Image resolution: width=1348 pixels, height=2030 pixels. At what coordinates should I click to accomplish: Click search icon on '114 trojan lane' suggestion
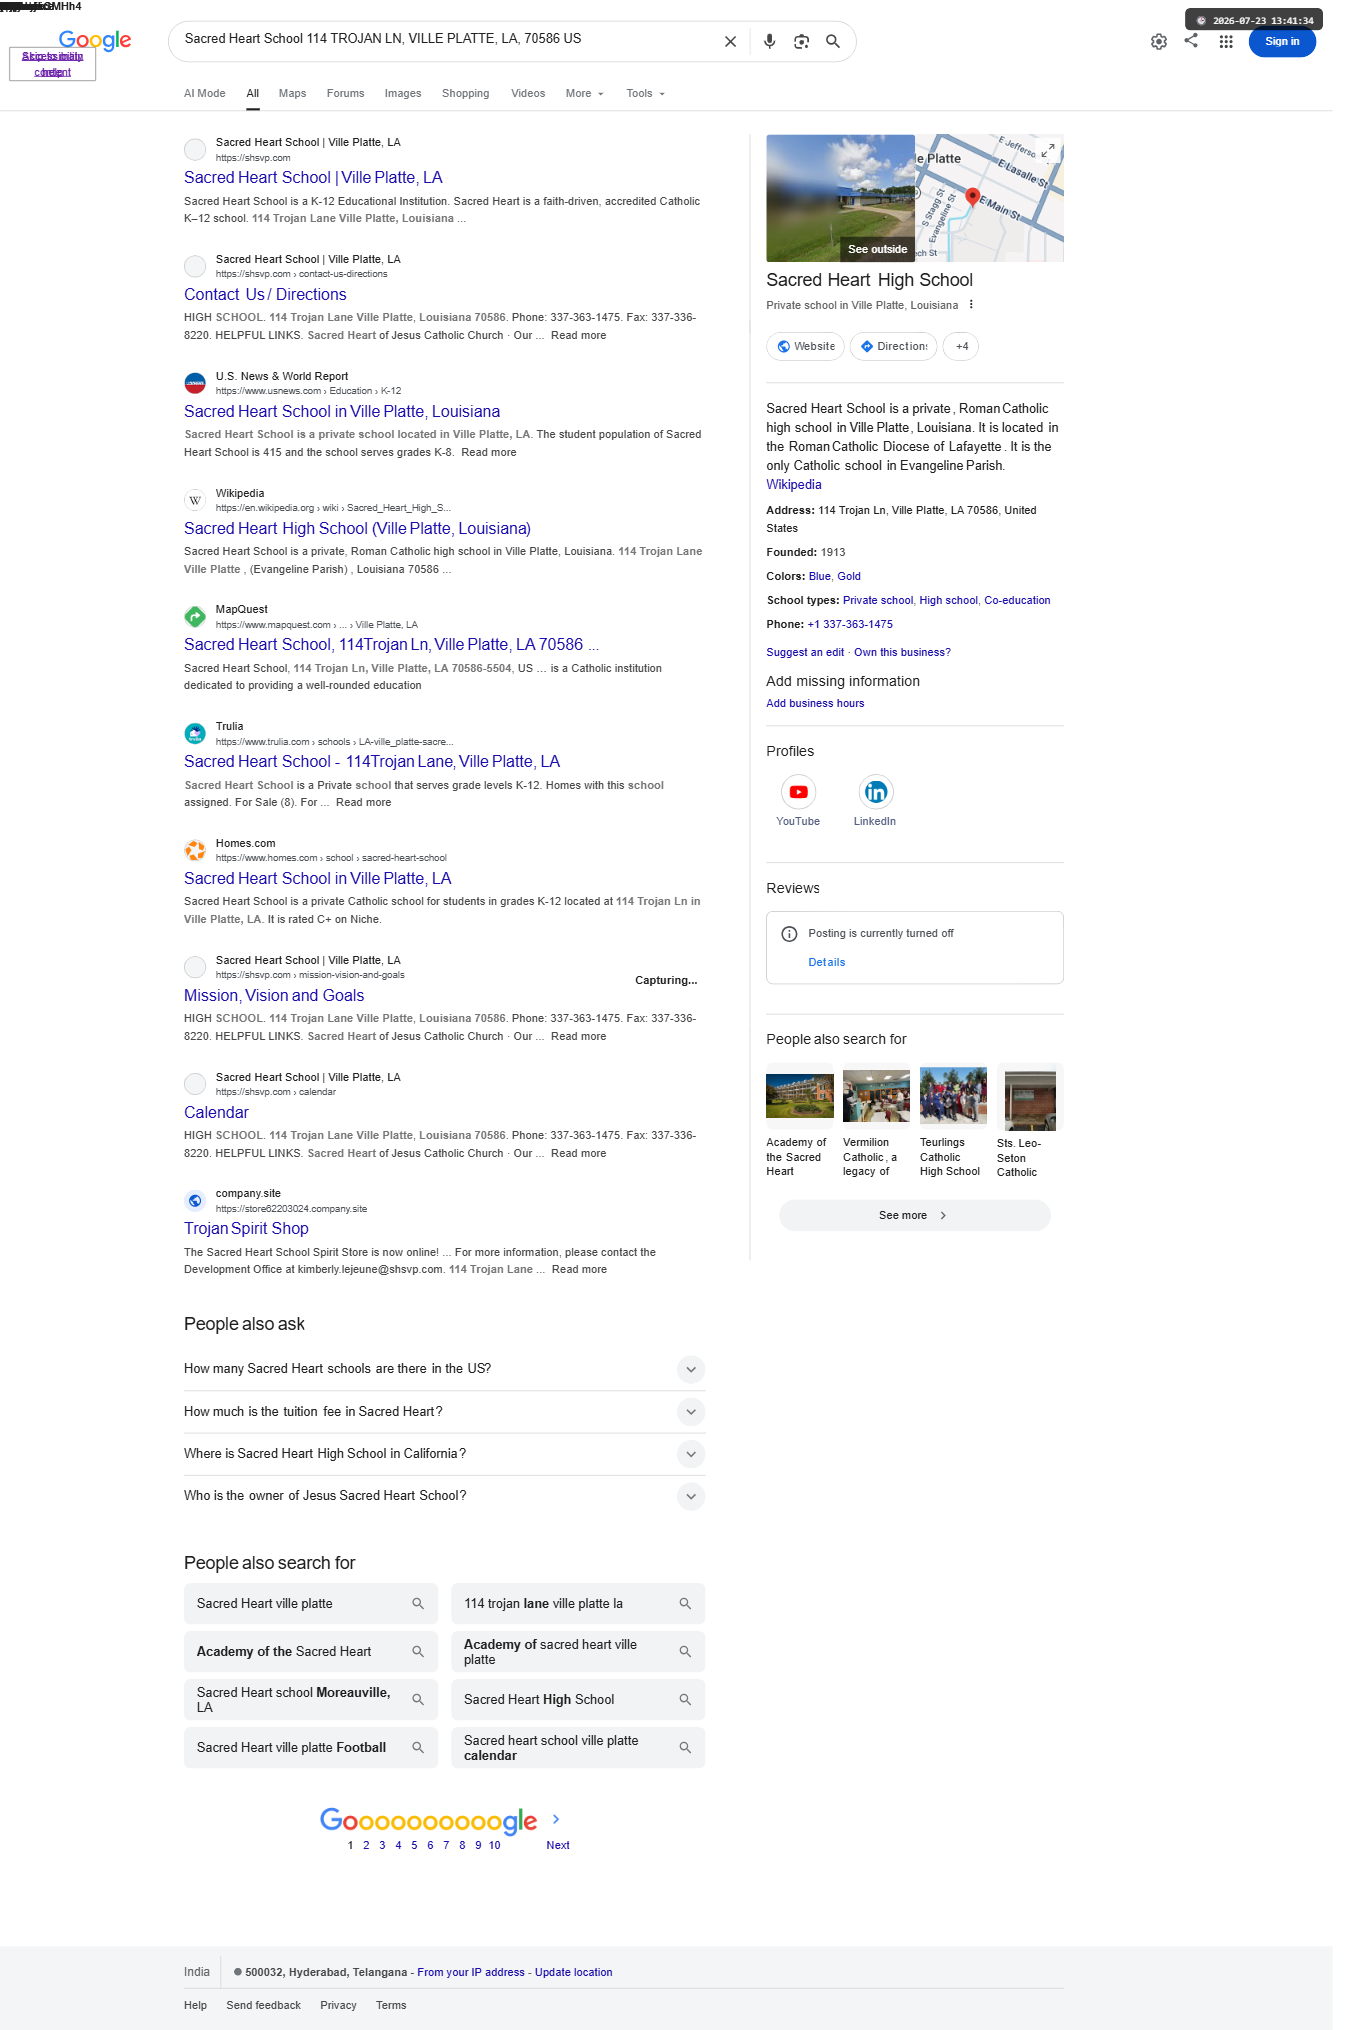[x=685, y=1604]
